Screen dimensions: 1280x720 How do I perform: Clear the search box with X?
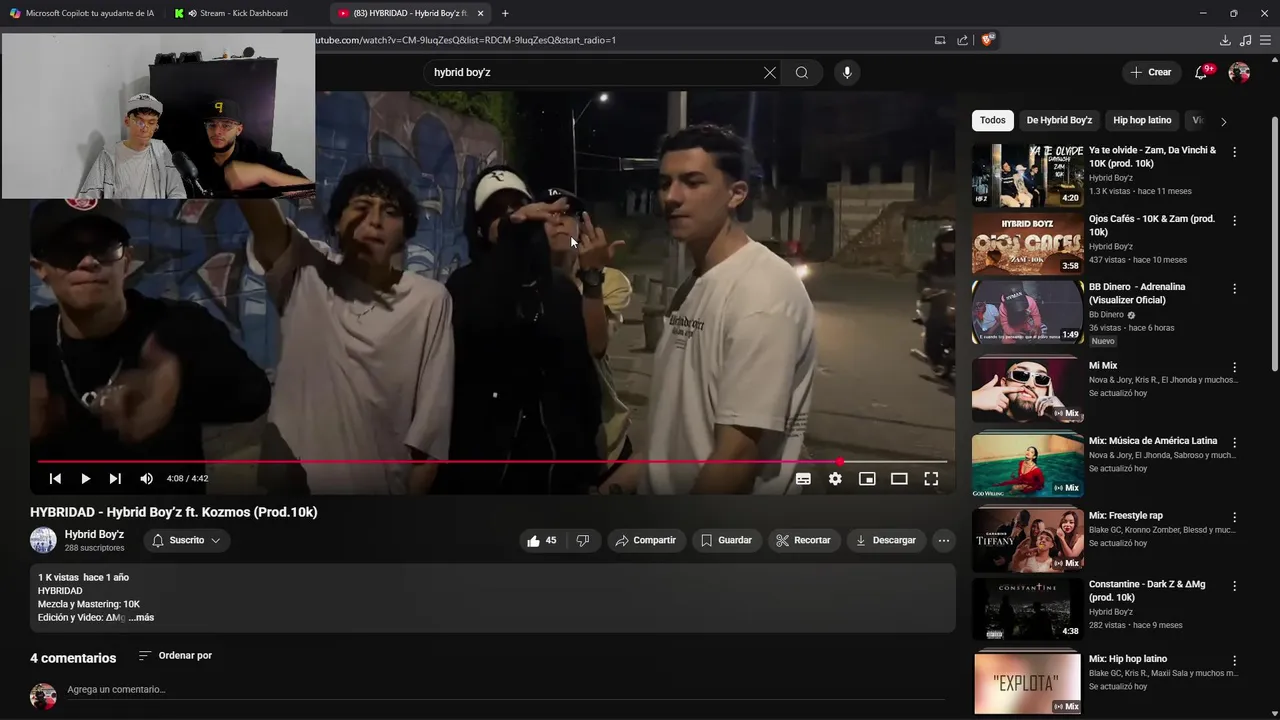click(770, 72)
